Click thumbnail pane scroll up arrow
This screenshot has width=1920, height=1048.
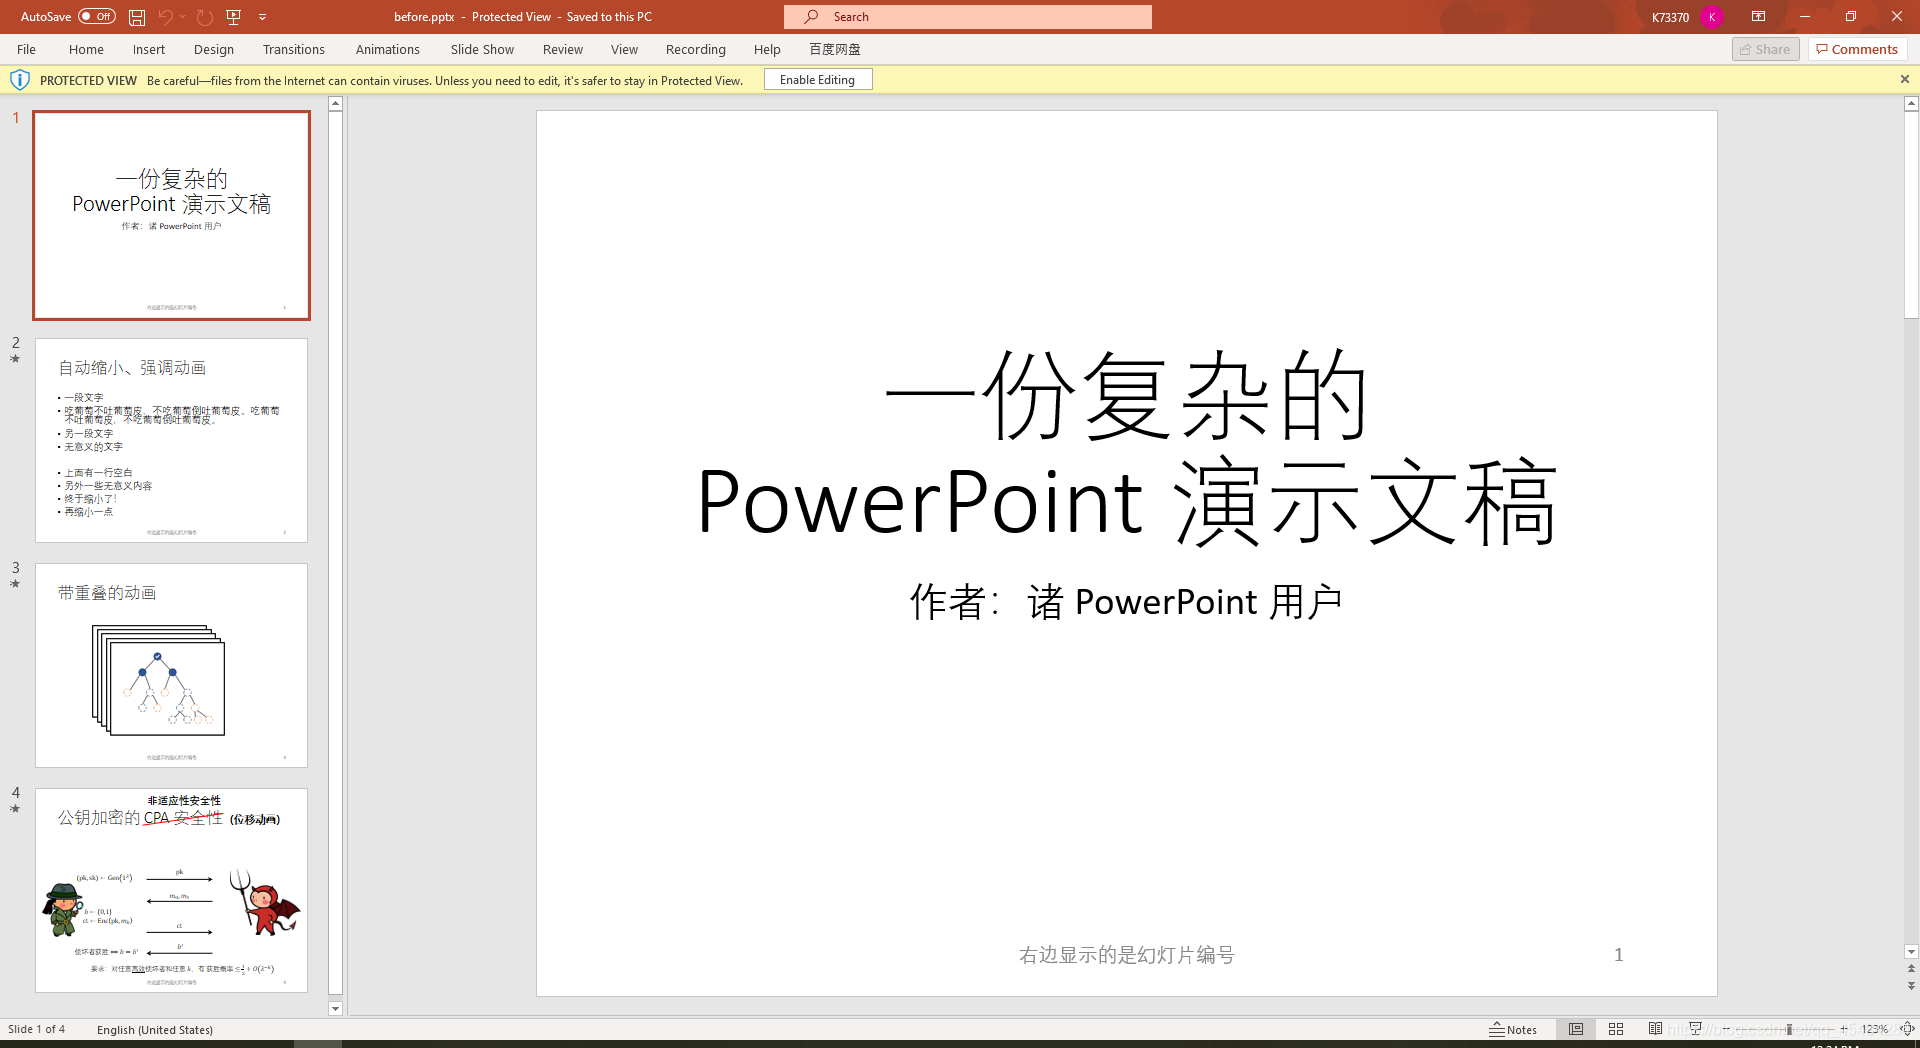(335, 104)
